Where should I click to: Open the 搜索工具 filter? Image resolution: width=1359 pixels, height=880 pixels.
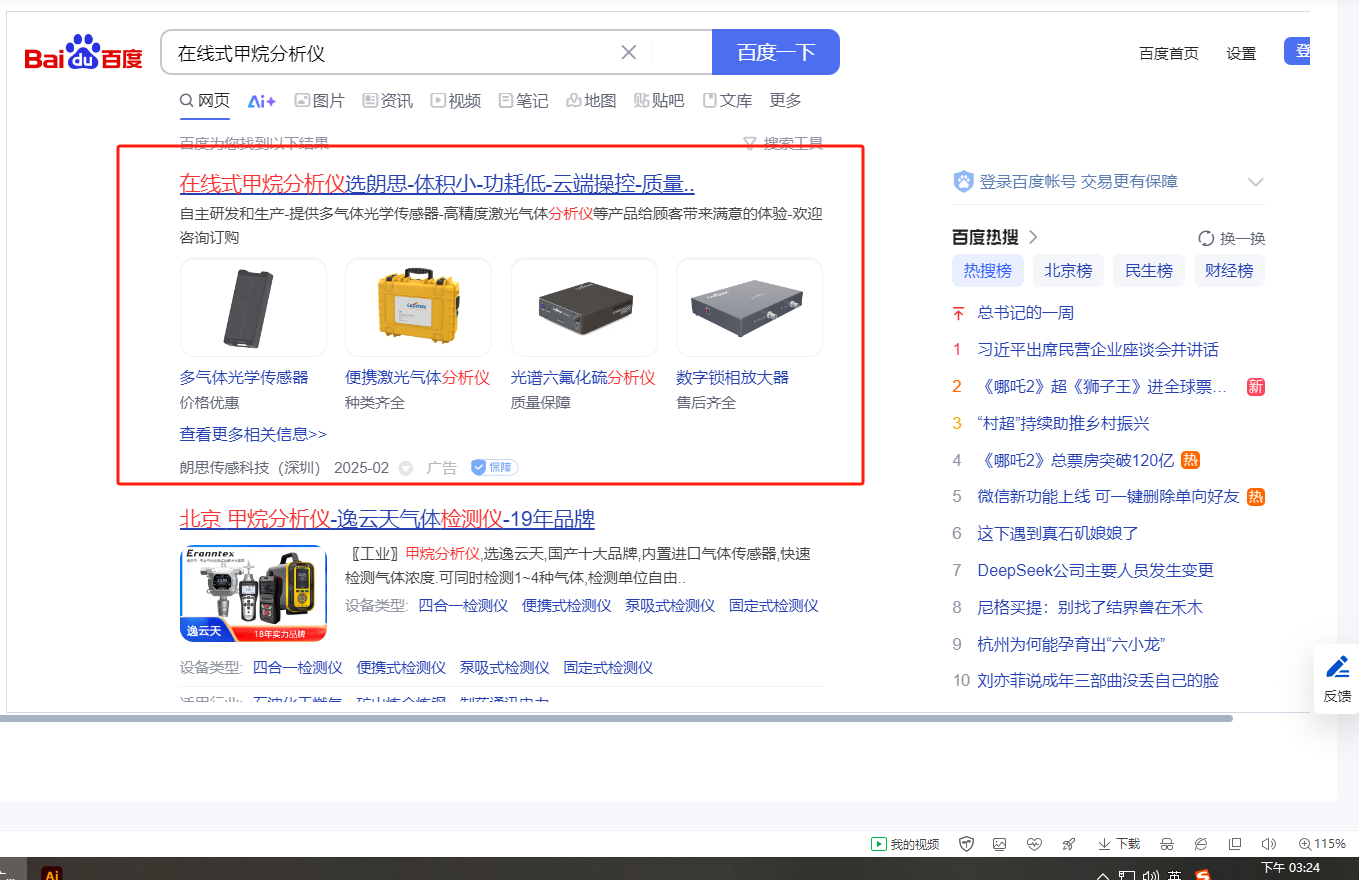tap(784, 143)
